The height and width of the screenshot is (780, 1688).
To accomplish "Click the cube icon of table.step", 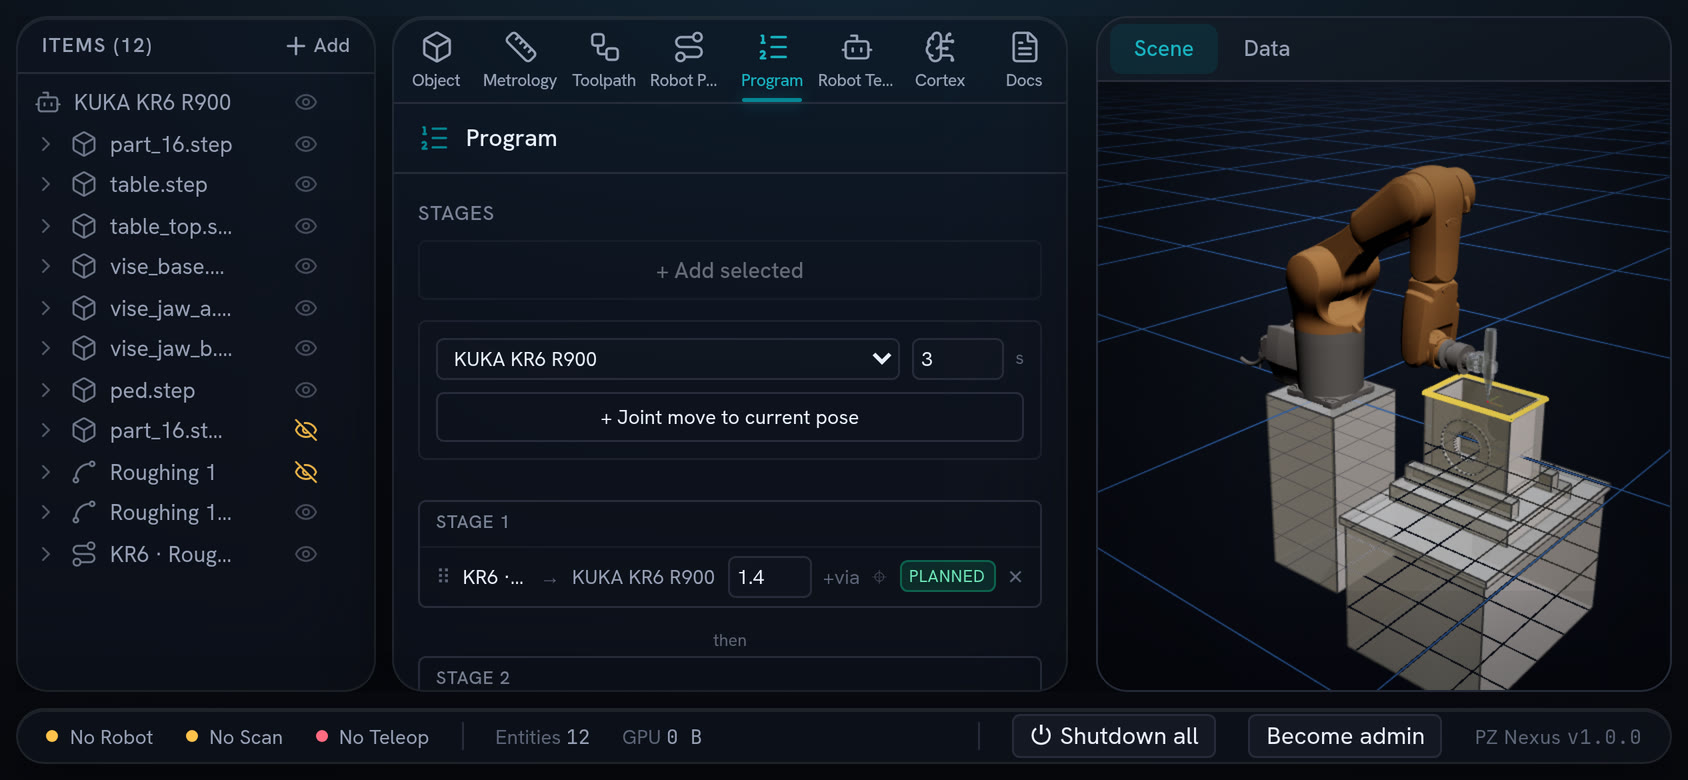I will click(84, 184).
